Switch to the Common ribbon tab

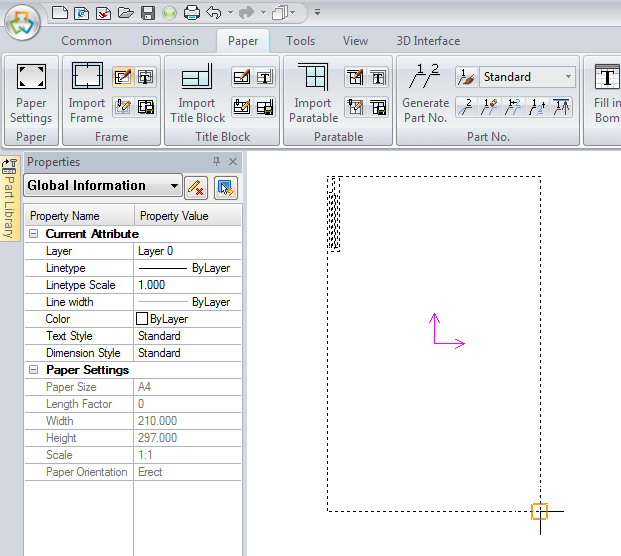86,41
